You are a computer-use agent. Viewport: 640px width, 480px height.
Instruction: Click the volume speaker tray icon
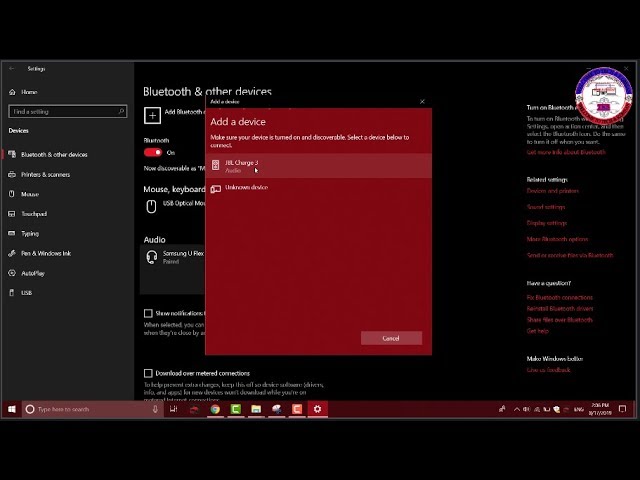pos(527,409)
